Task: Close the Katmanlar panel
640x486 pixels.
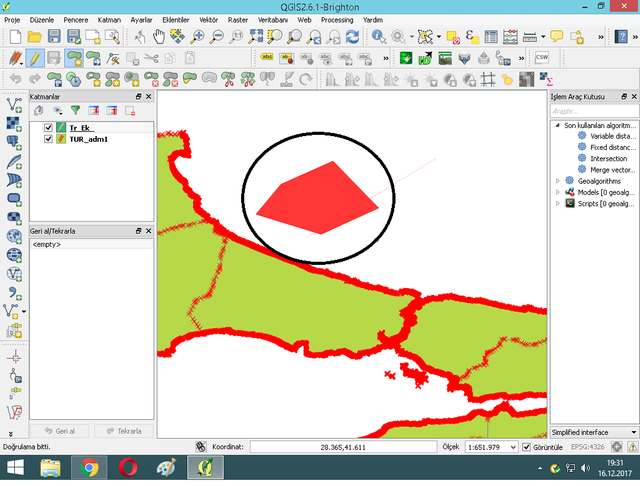Action: point(149,96)
